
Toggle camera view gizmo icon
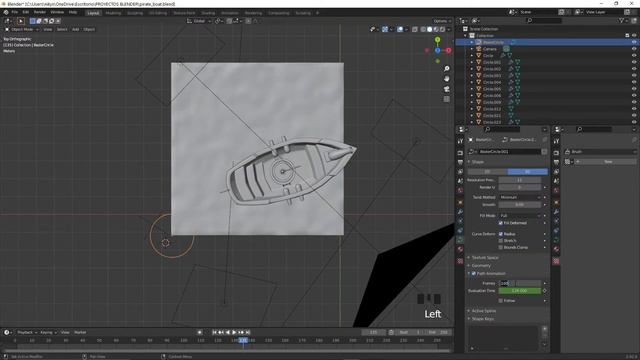coord(447,89)
